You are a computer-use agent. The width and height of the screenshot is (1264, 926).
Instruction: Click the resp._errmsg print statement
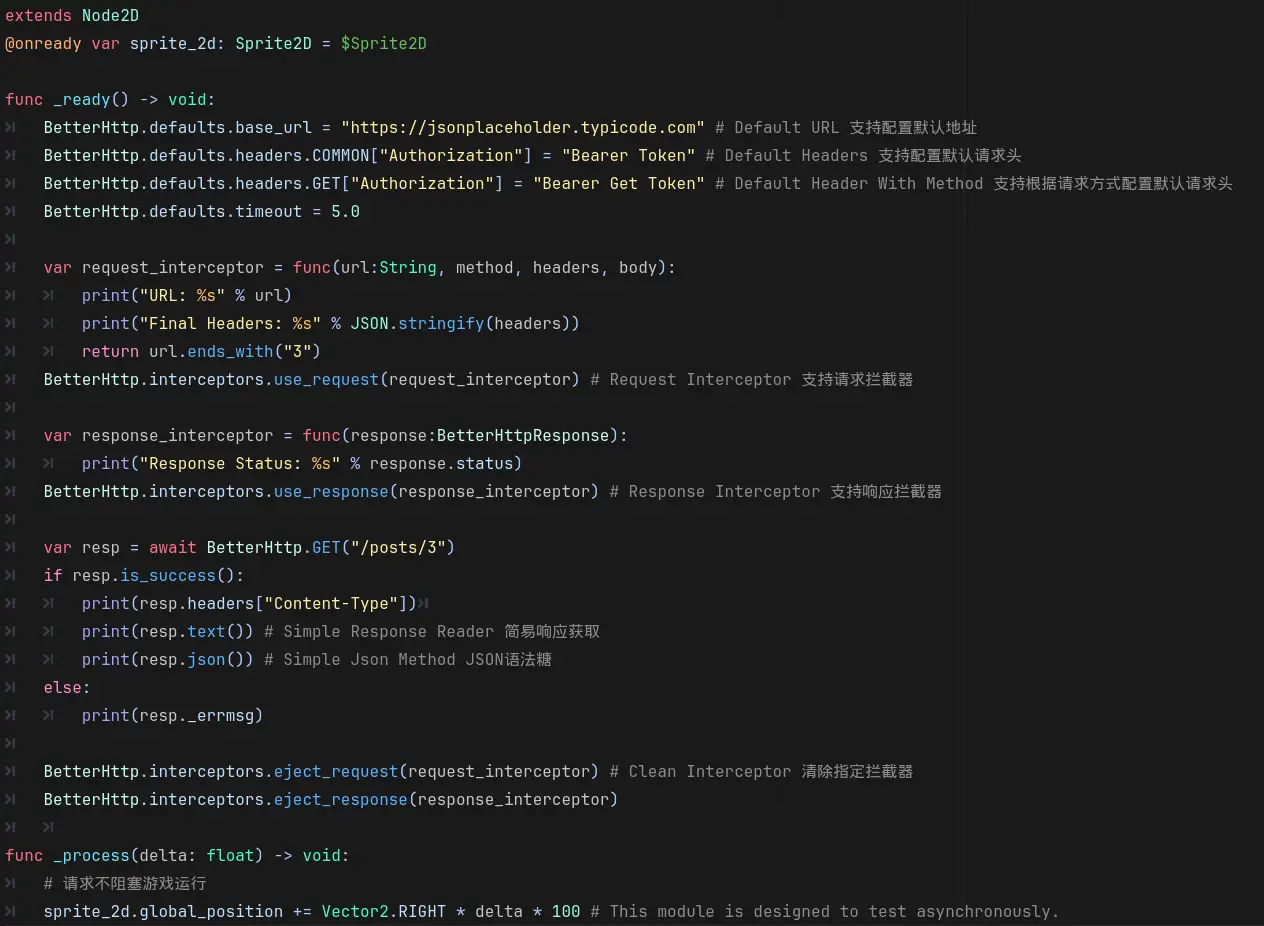coord(172,715)
